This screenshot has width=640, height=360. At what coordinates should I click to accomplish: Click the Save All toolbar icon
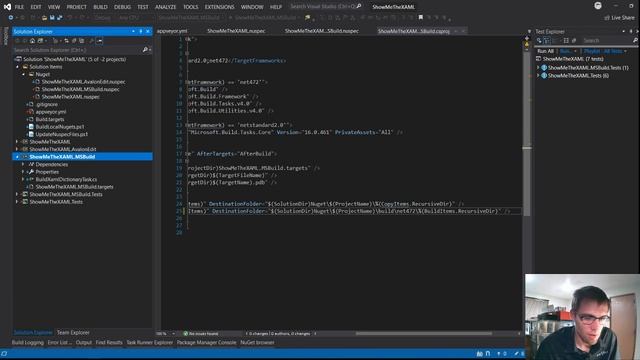[x=60, y=18]
